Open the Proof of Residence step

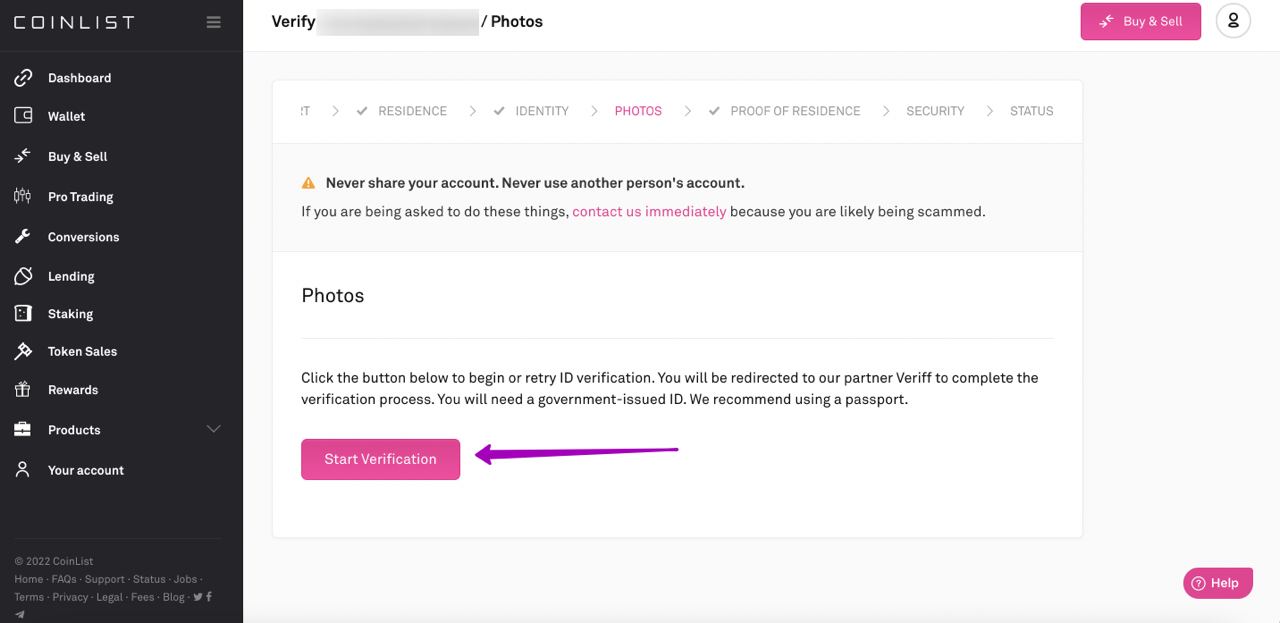795,111
